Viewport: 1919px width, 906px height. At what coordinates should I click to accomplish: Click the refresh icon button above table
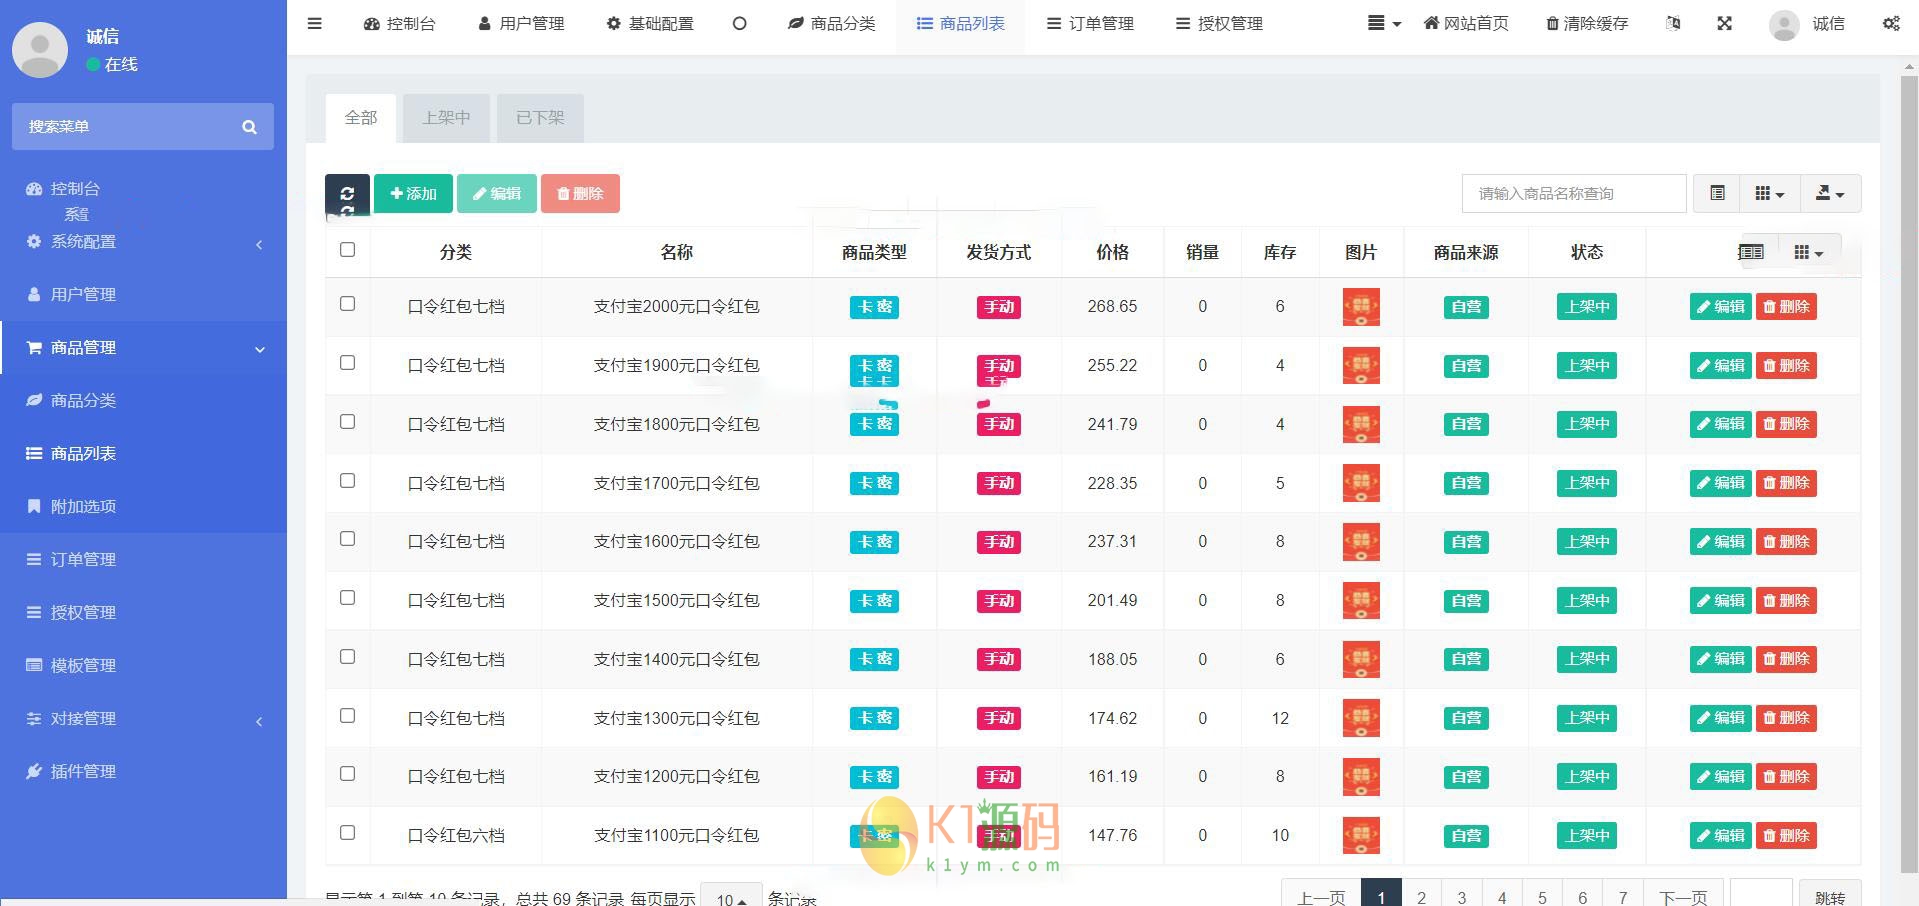[x=347, y=194]
